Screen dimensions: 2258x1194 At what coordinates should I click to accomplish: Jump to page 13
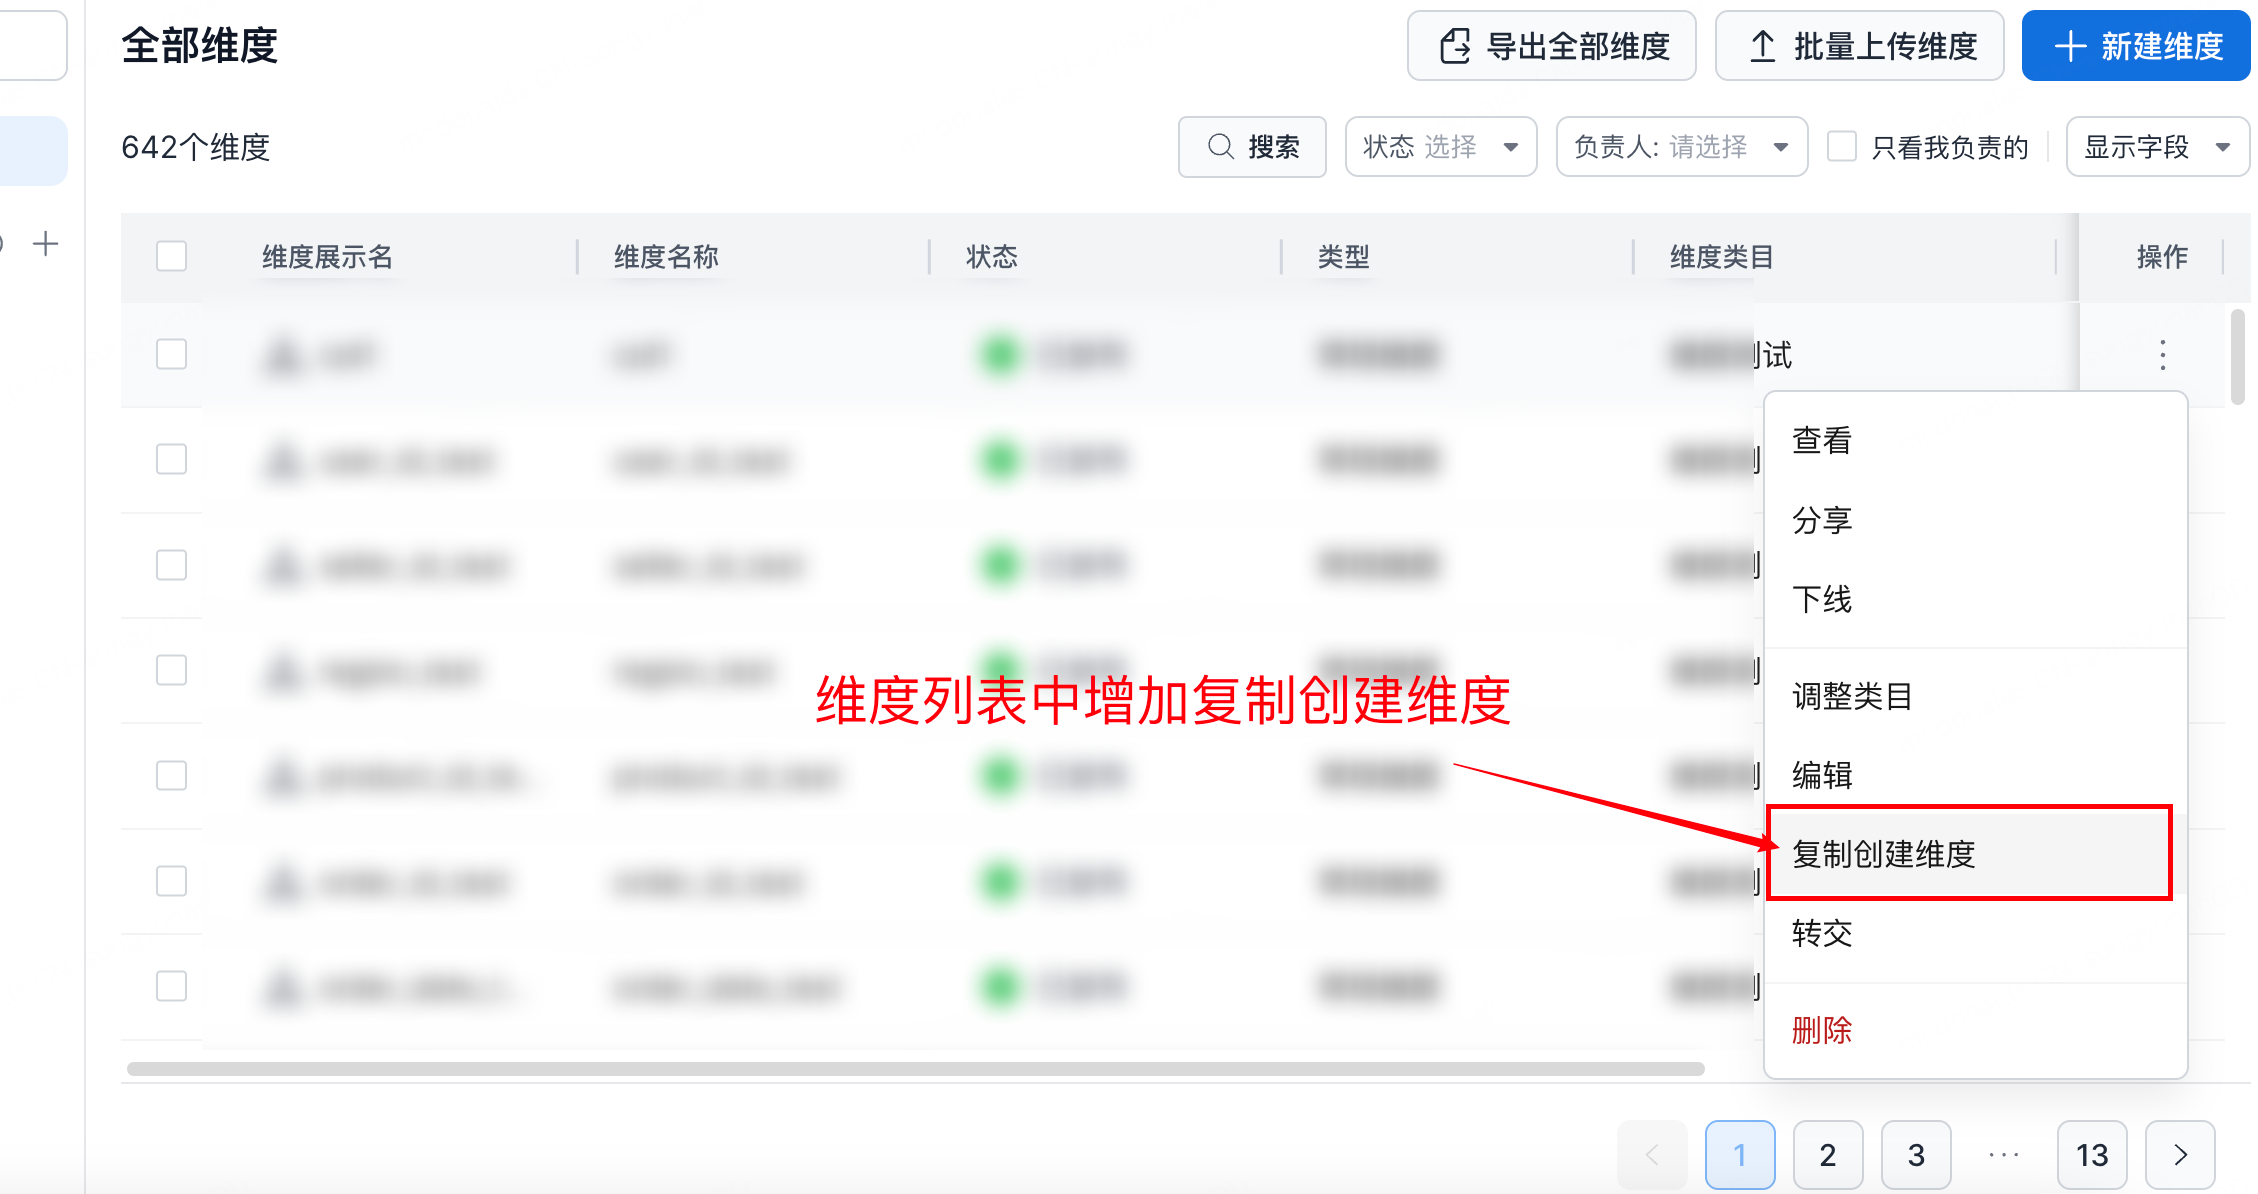tap(2092, 1155)
